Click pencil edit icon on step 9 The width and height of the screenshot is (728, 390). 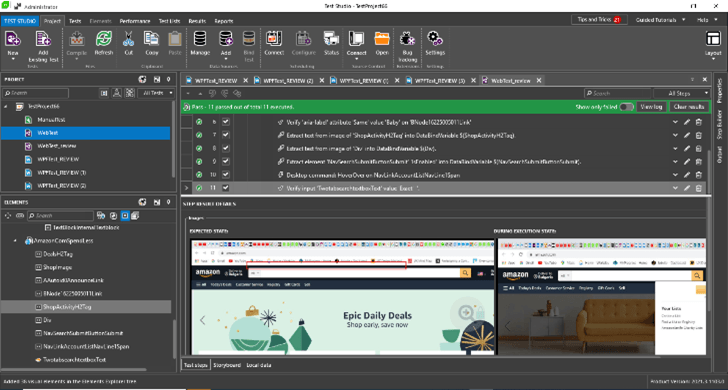(687, 162)
